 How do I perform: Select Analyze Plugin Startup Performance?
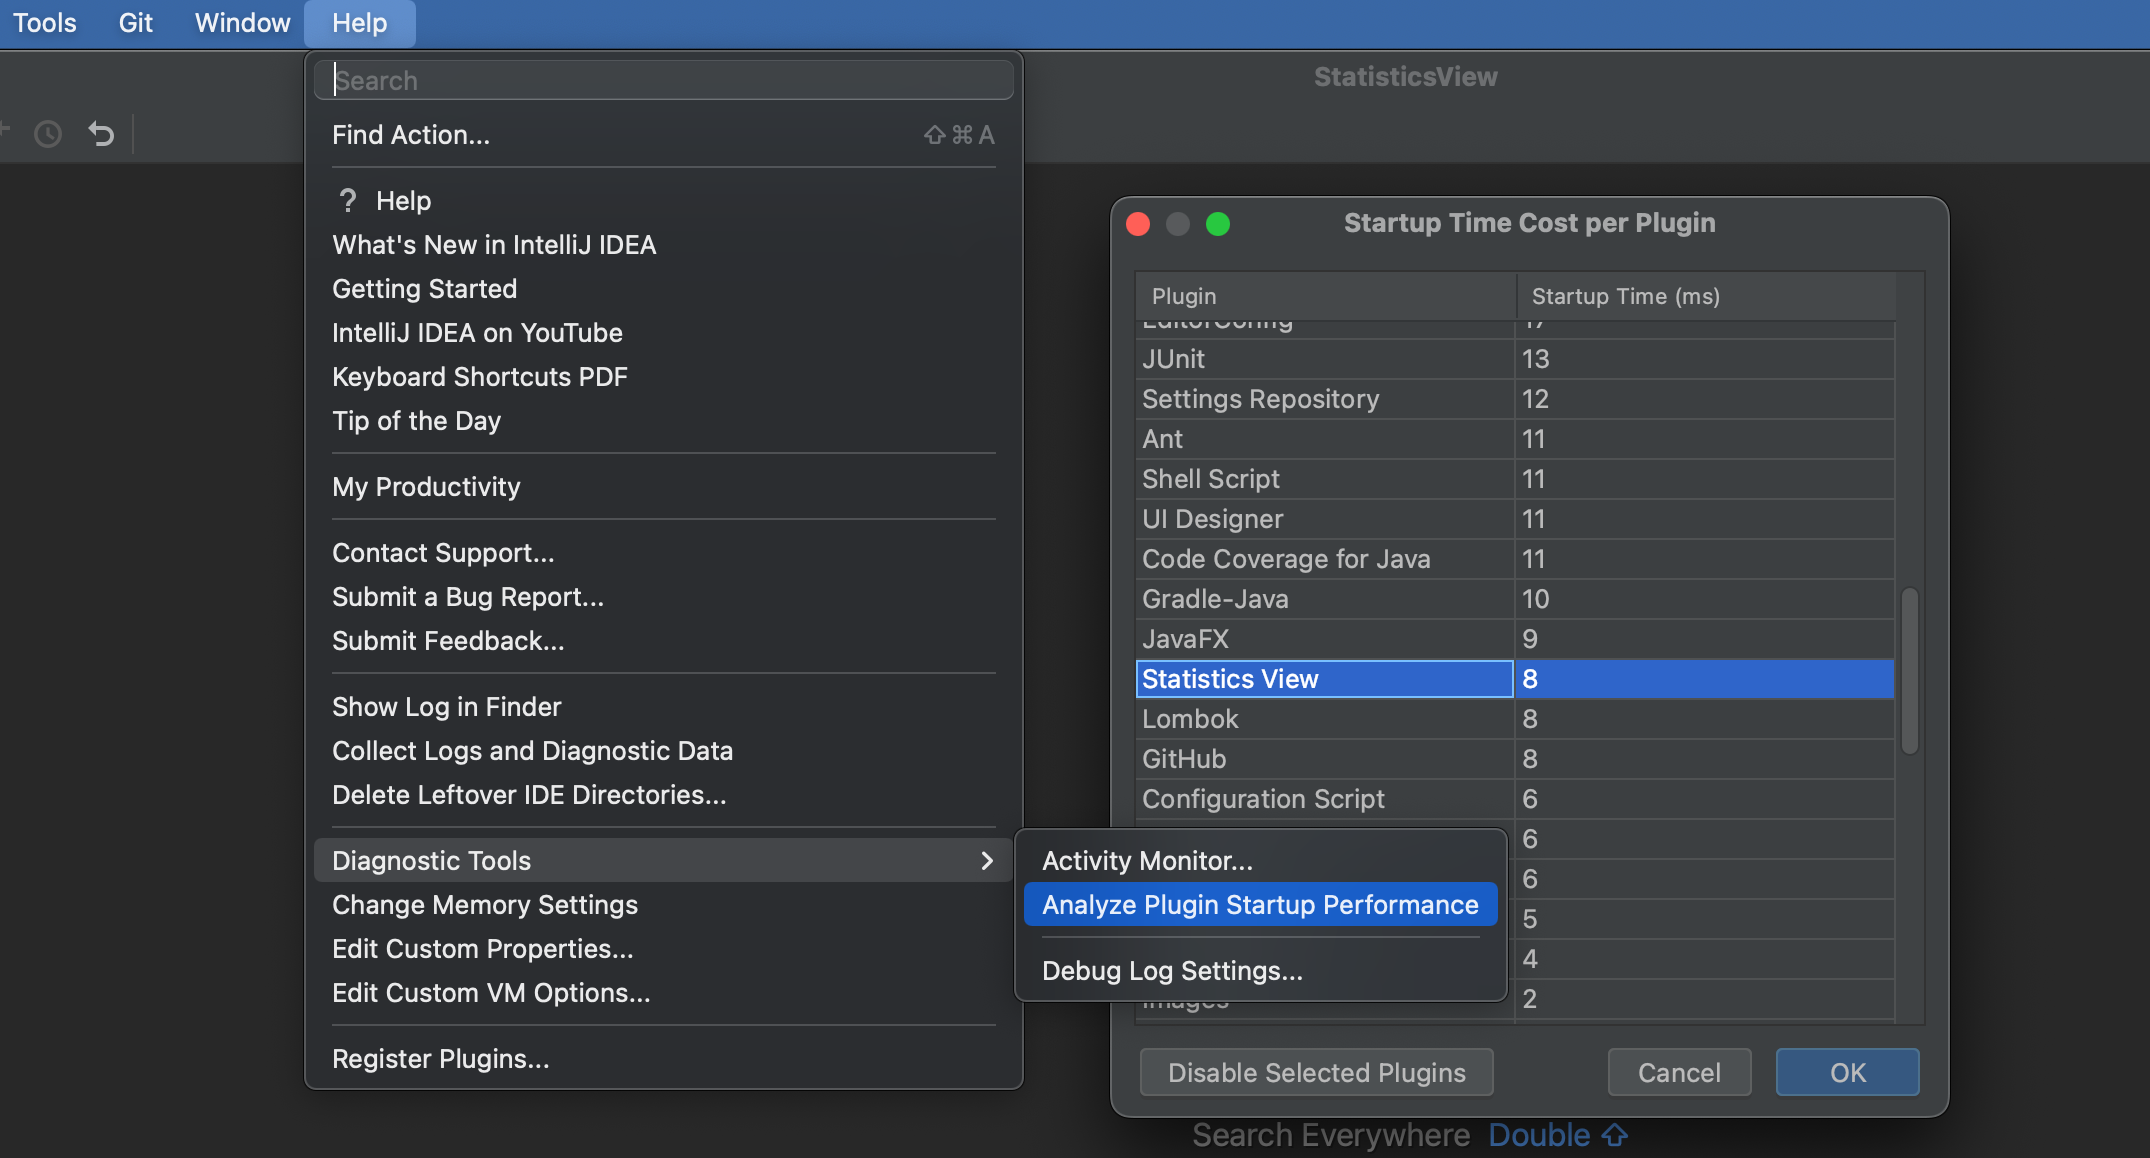click(x=1260, y=905)
